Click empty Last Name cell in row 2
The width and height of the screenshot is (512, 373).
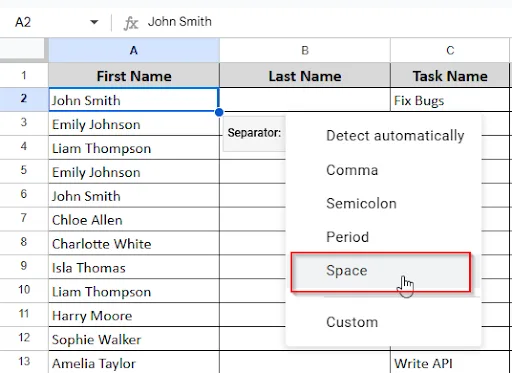pos(305,100)
